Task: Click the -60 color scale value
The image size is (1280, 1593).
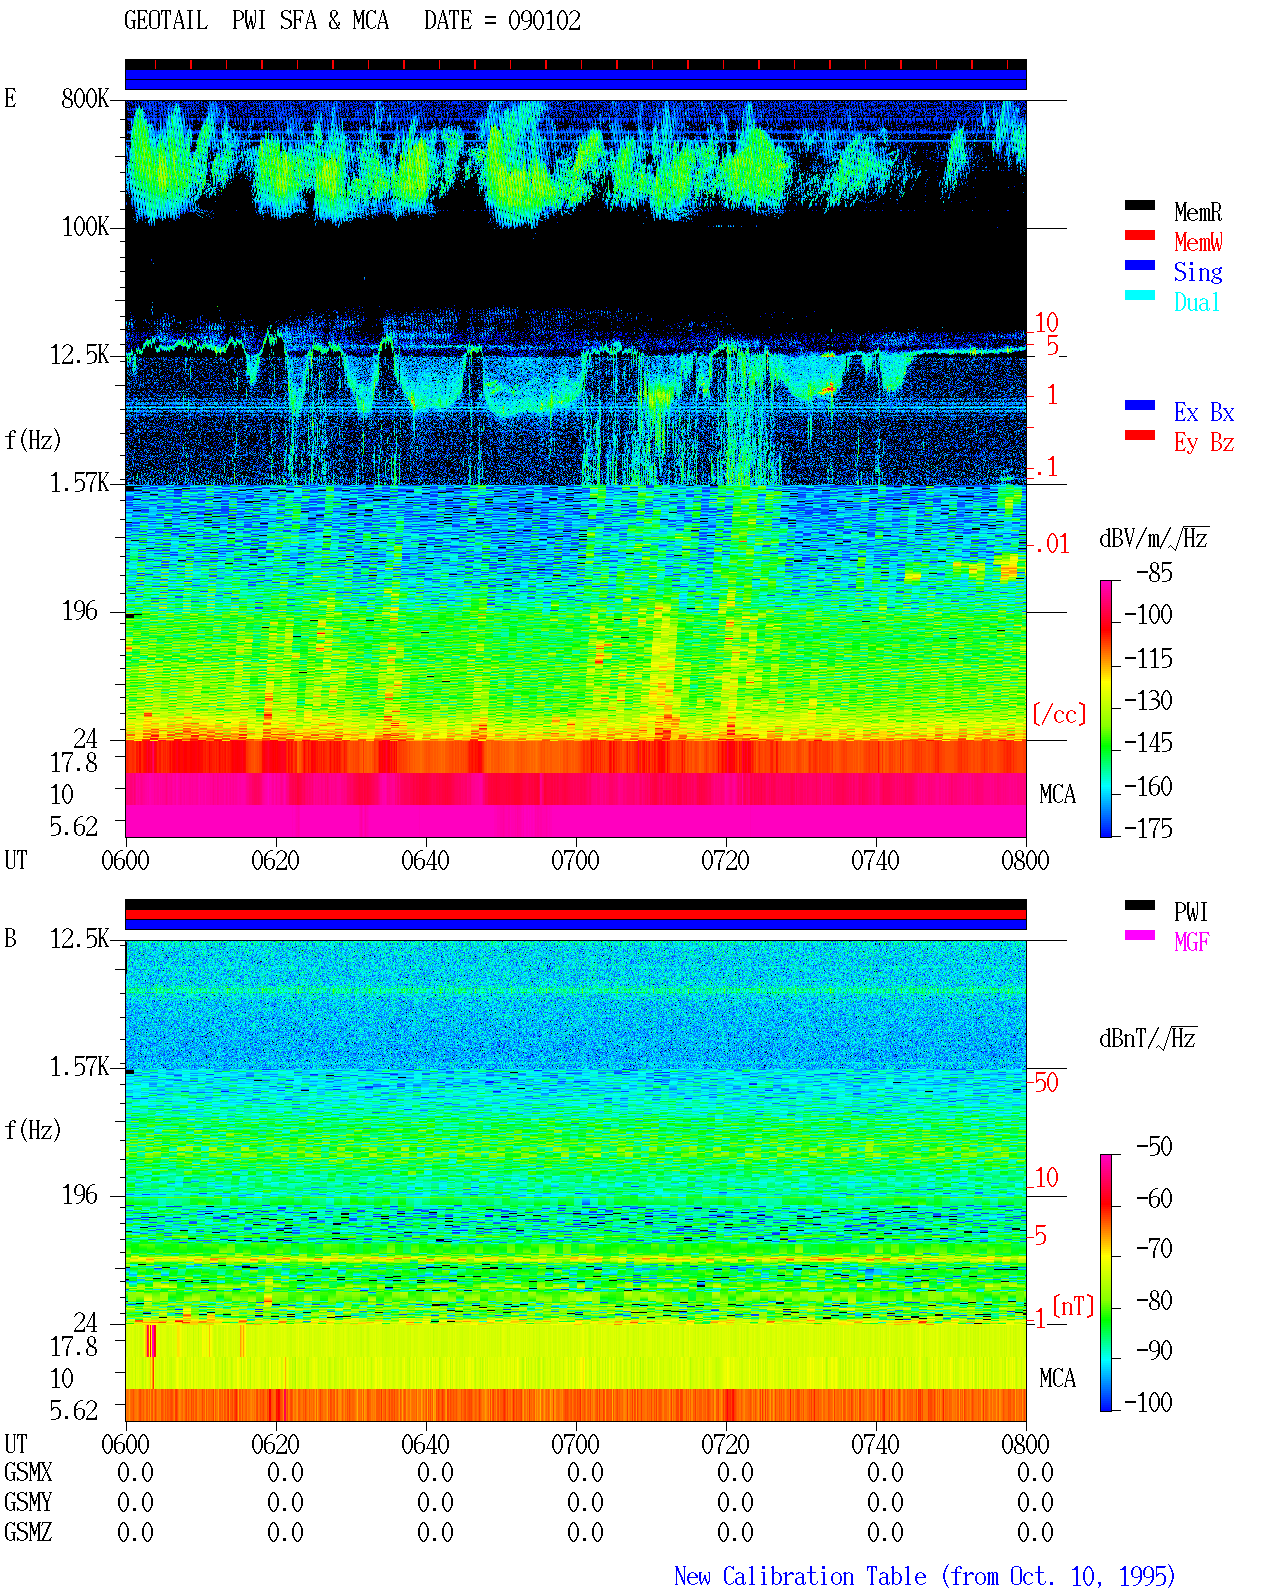Action: [x=1154, y=1198]
